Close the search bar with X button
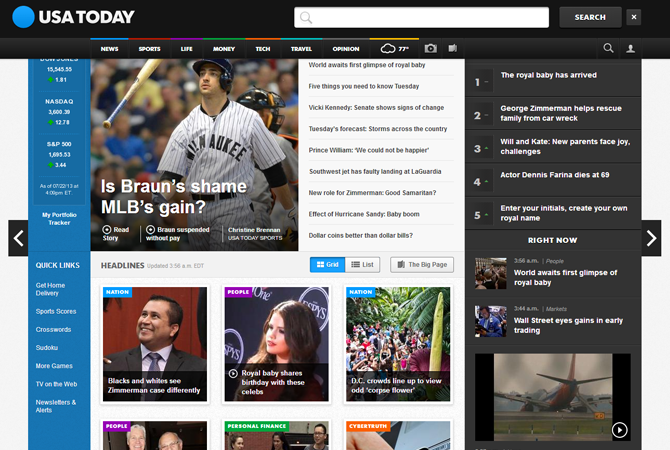The height and width of the screenshot is (450, 670). click(634, 17)
